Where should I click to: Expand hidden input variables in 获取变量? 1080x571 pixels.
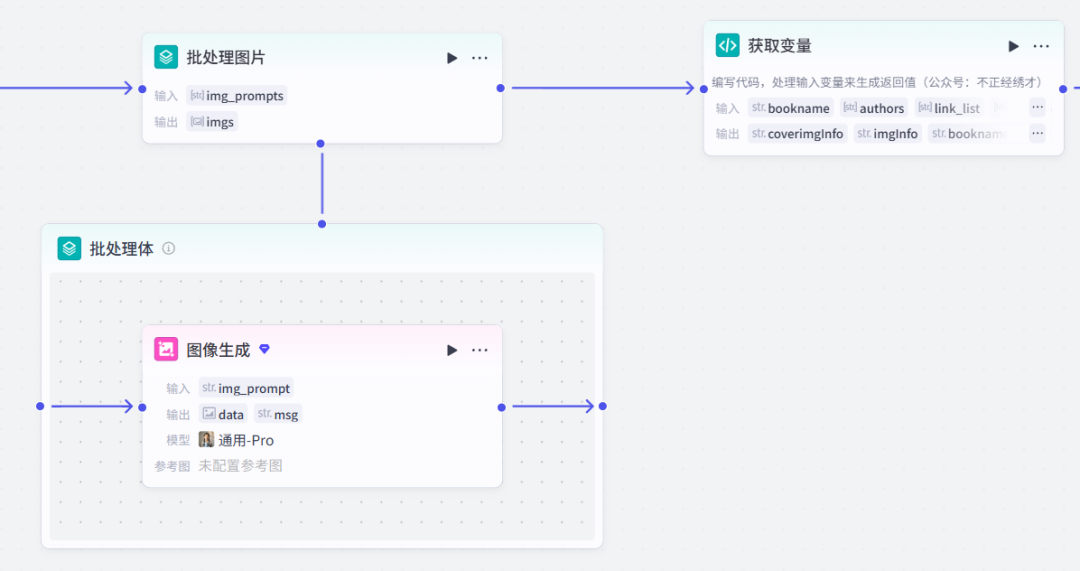click(x=1037, y=108)
